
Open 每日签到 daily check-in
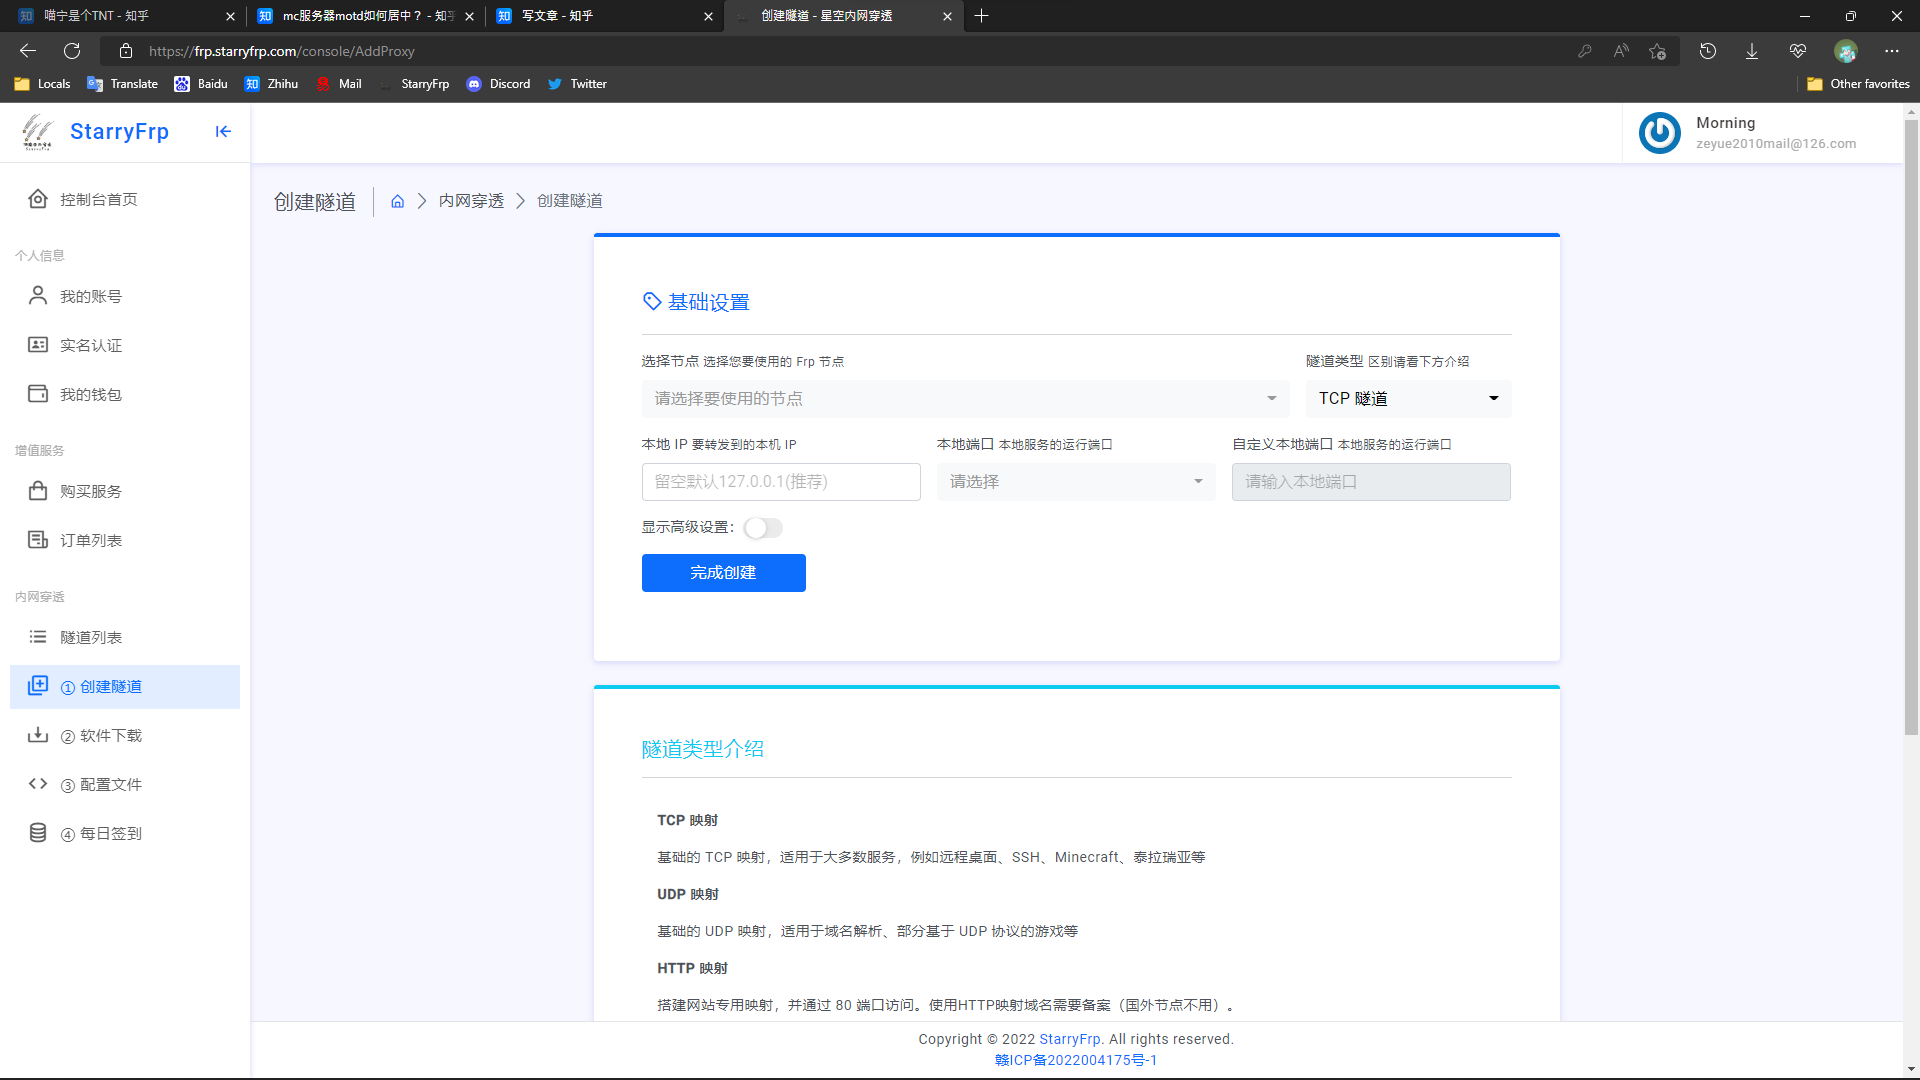click(x=100, y=832)
